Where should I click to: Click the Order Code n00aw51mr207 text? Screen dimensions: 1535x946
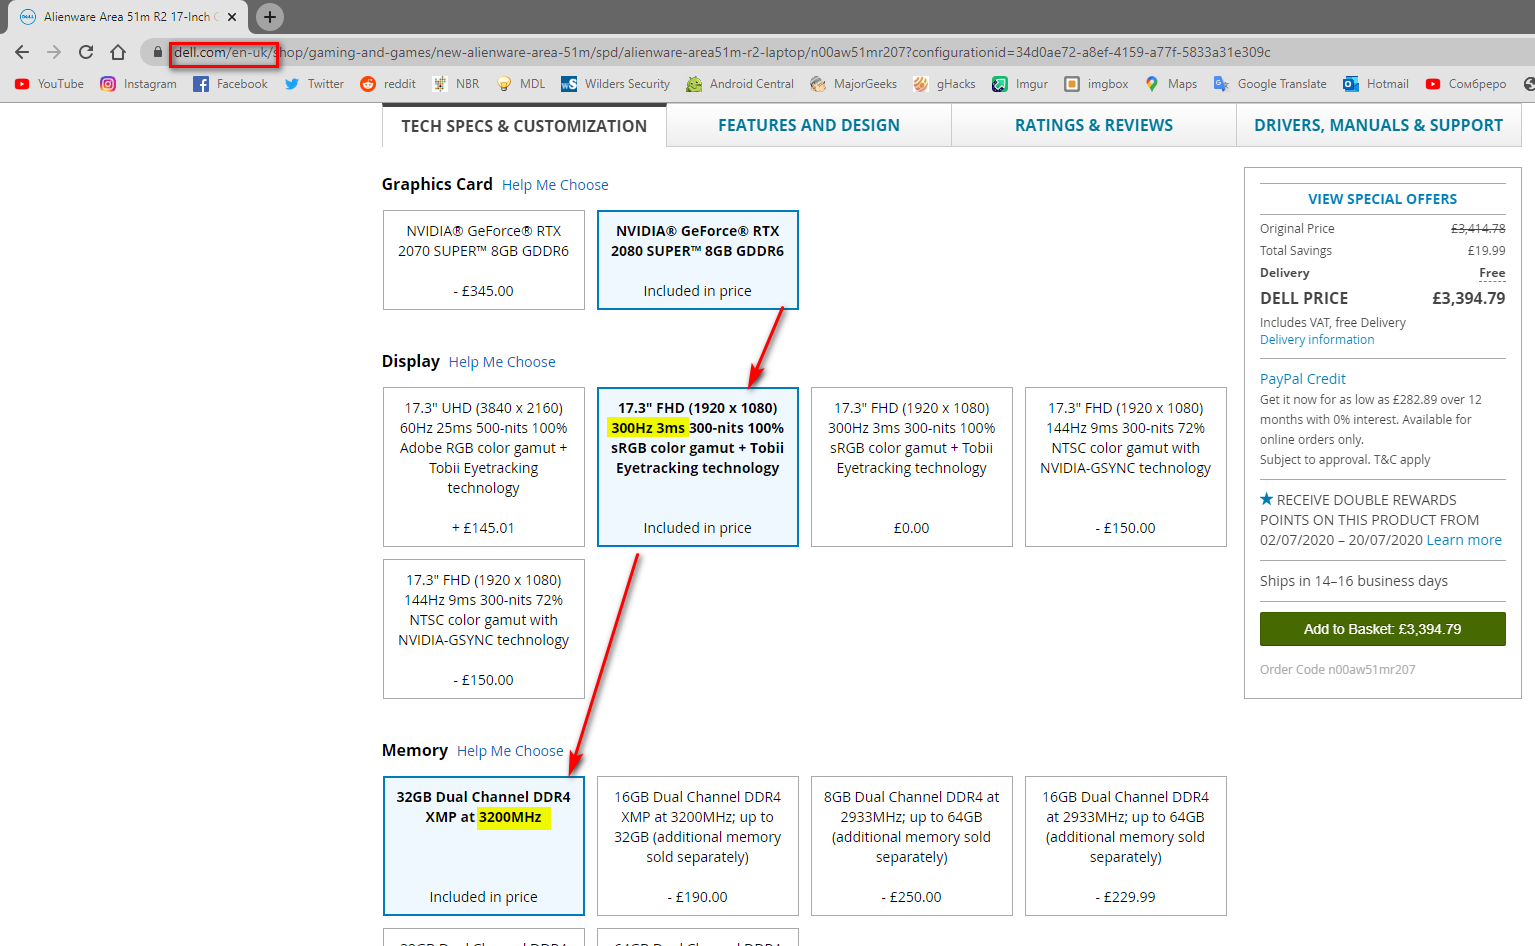point(1338,670)
